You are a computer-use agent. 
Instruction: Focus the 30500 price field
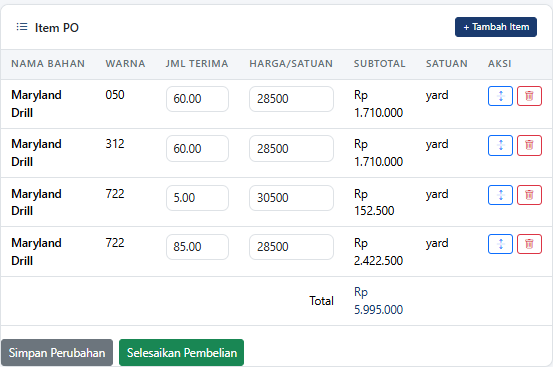(x=291, y=198)
